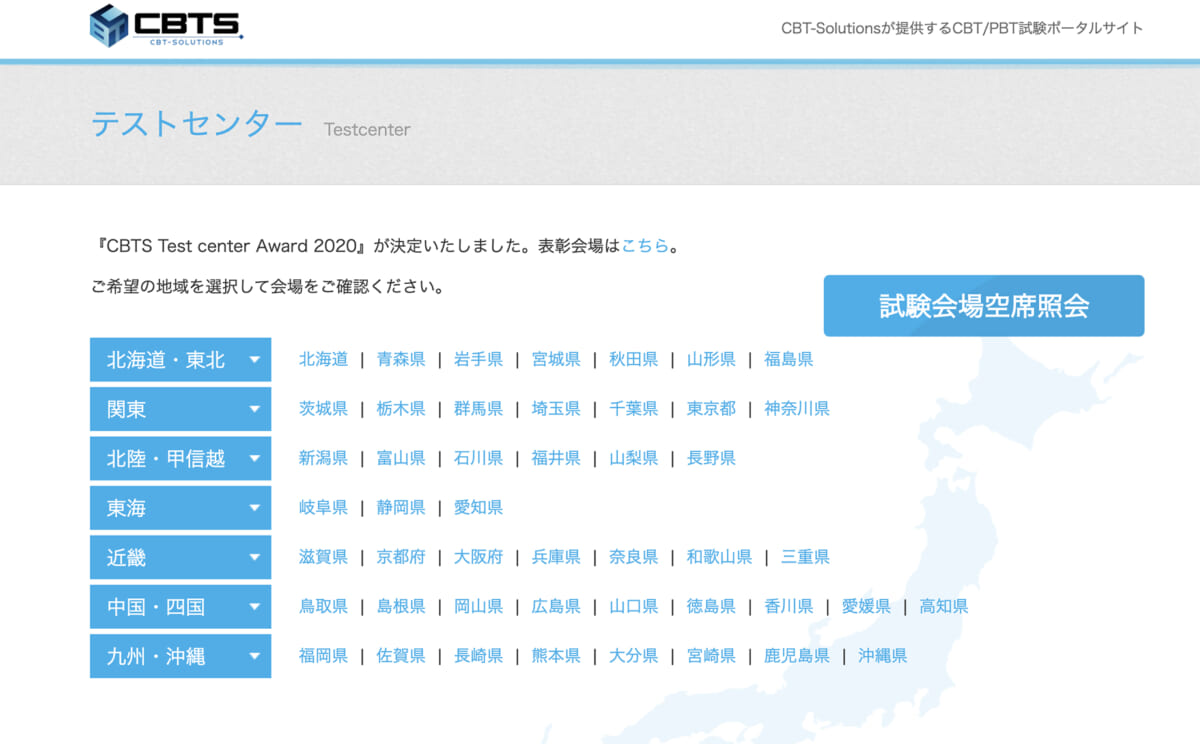This screenshot has height=744, width=1200.
Task: Expand the 中国・四国 region dropdown
Action: click(x=180, y=607)
